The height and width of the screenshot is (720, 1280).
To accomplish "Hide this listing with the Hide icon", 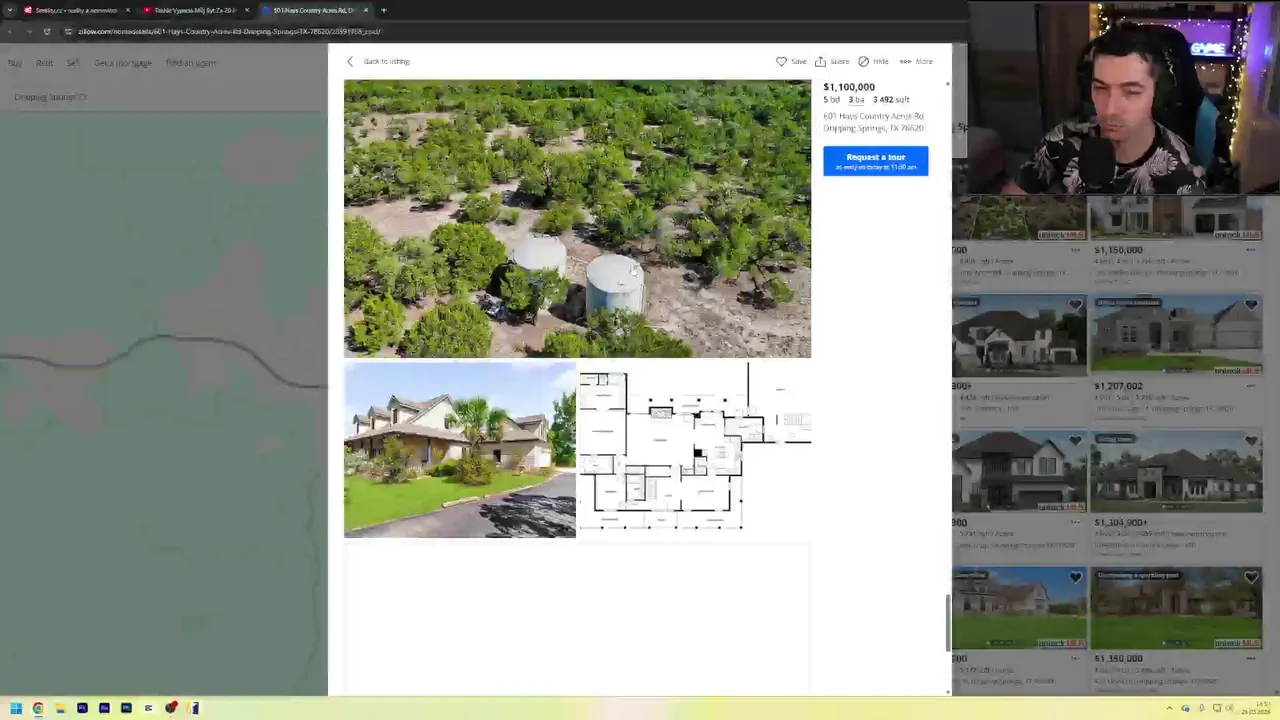I will pos(863,61).
